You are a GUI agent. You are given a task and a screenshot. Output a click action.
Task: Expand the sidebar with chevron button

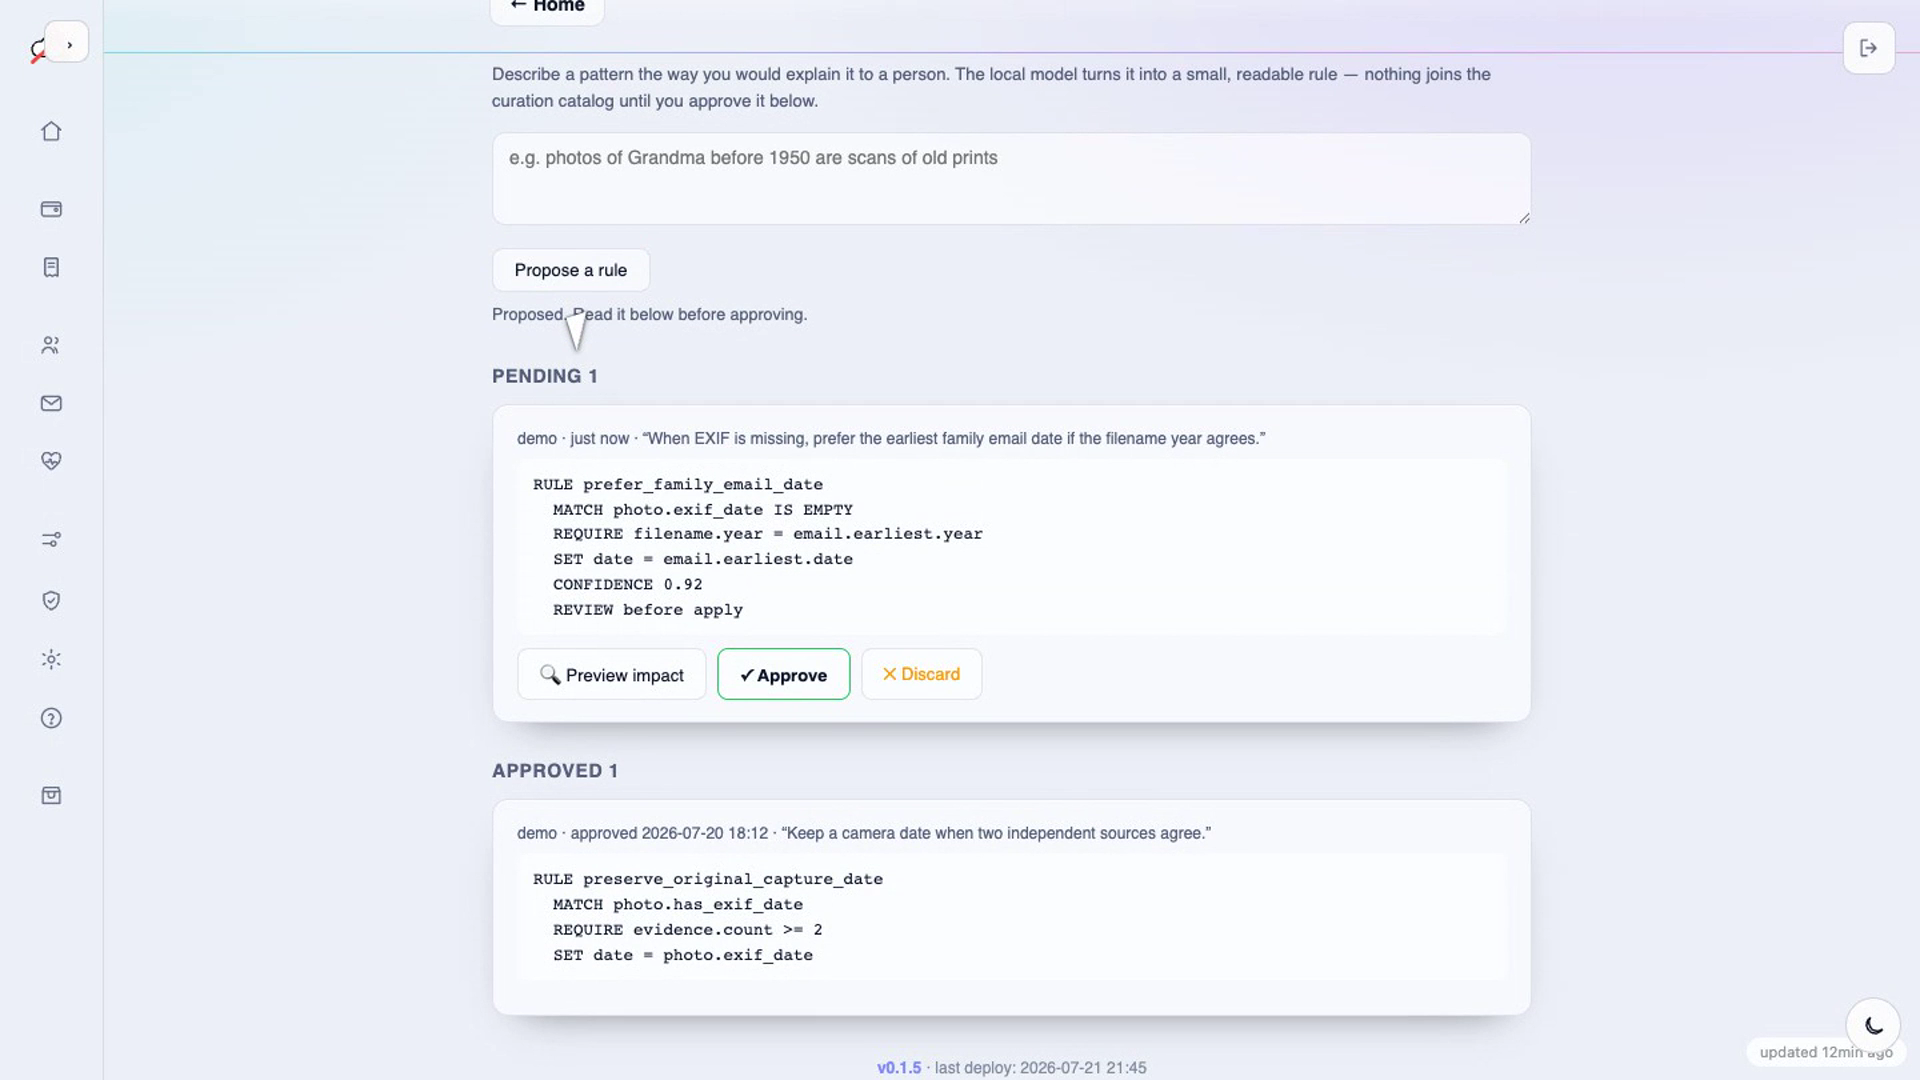point(68,44)
